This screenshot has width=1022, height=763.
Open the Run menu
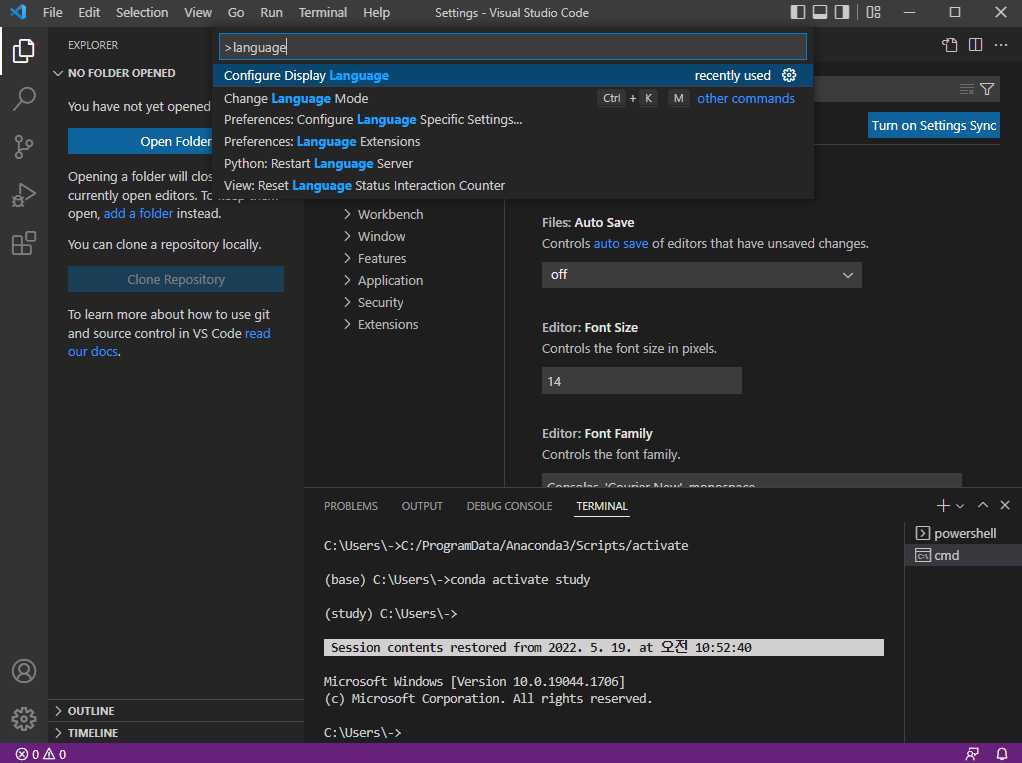click(271, 12)
